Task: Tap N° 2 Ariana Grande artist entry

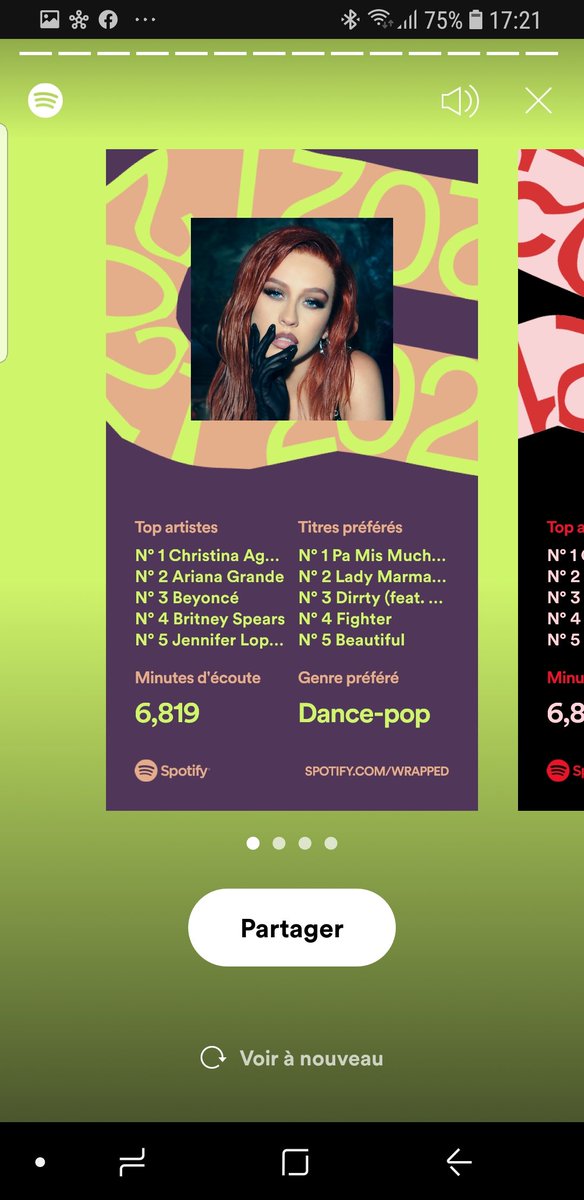Action: coord(209,576)
